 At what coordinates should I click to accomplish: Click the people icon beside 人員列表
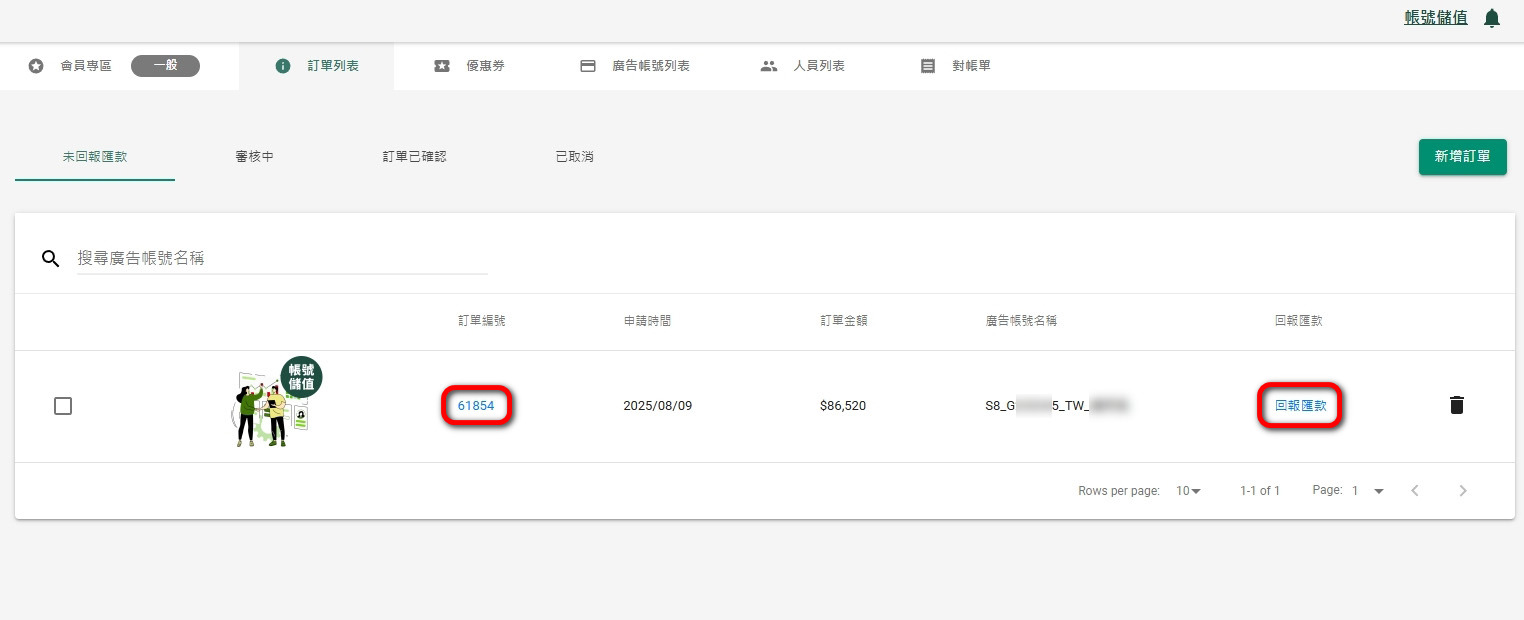pos(768,66)
